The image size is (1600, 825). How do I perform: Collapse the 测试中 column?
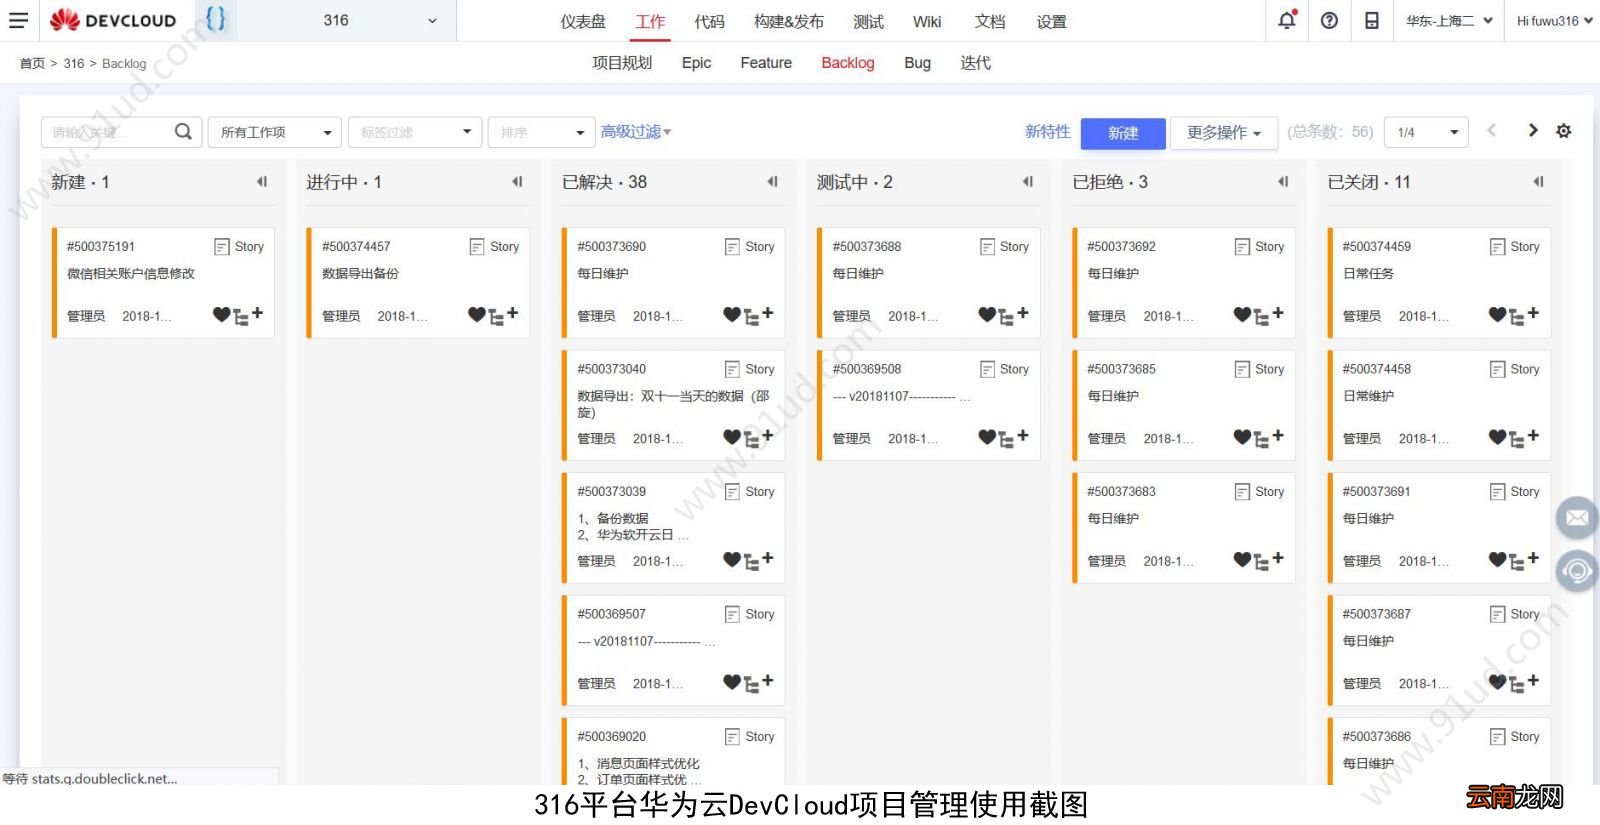[x=1027, y=182]
